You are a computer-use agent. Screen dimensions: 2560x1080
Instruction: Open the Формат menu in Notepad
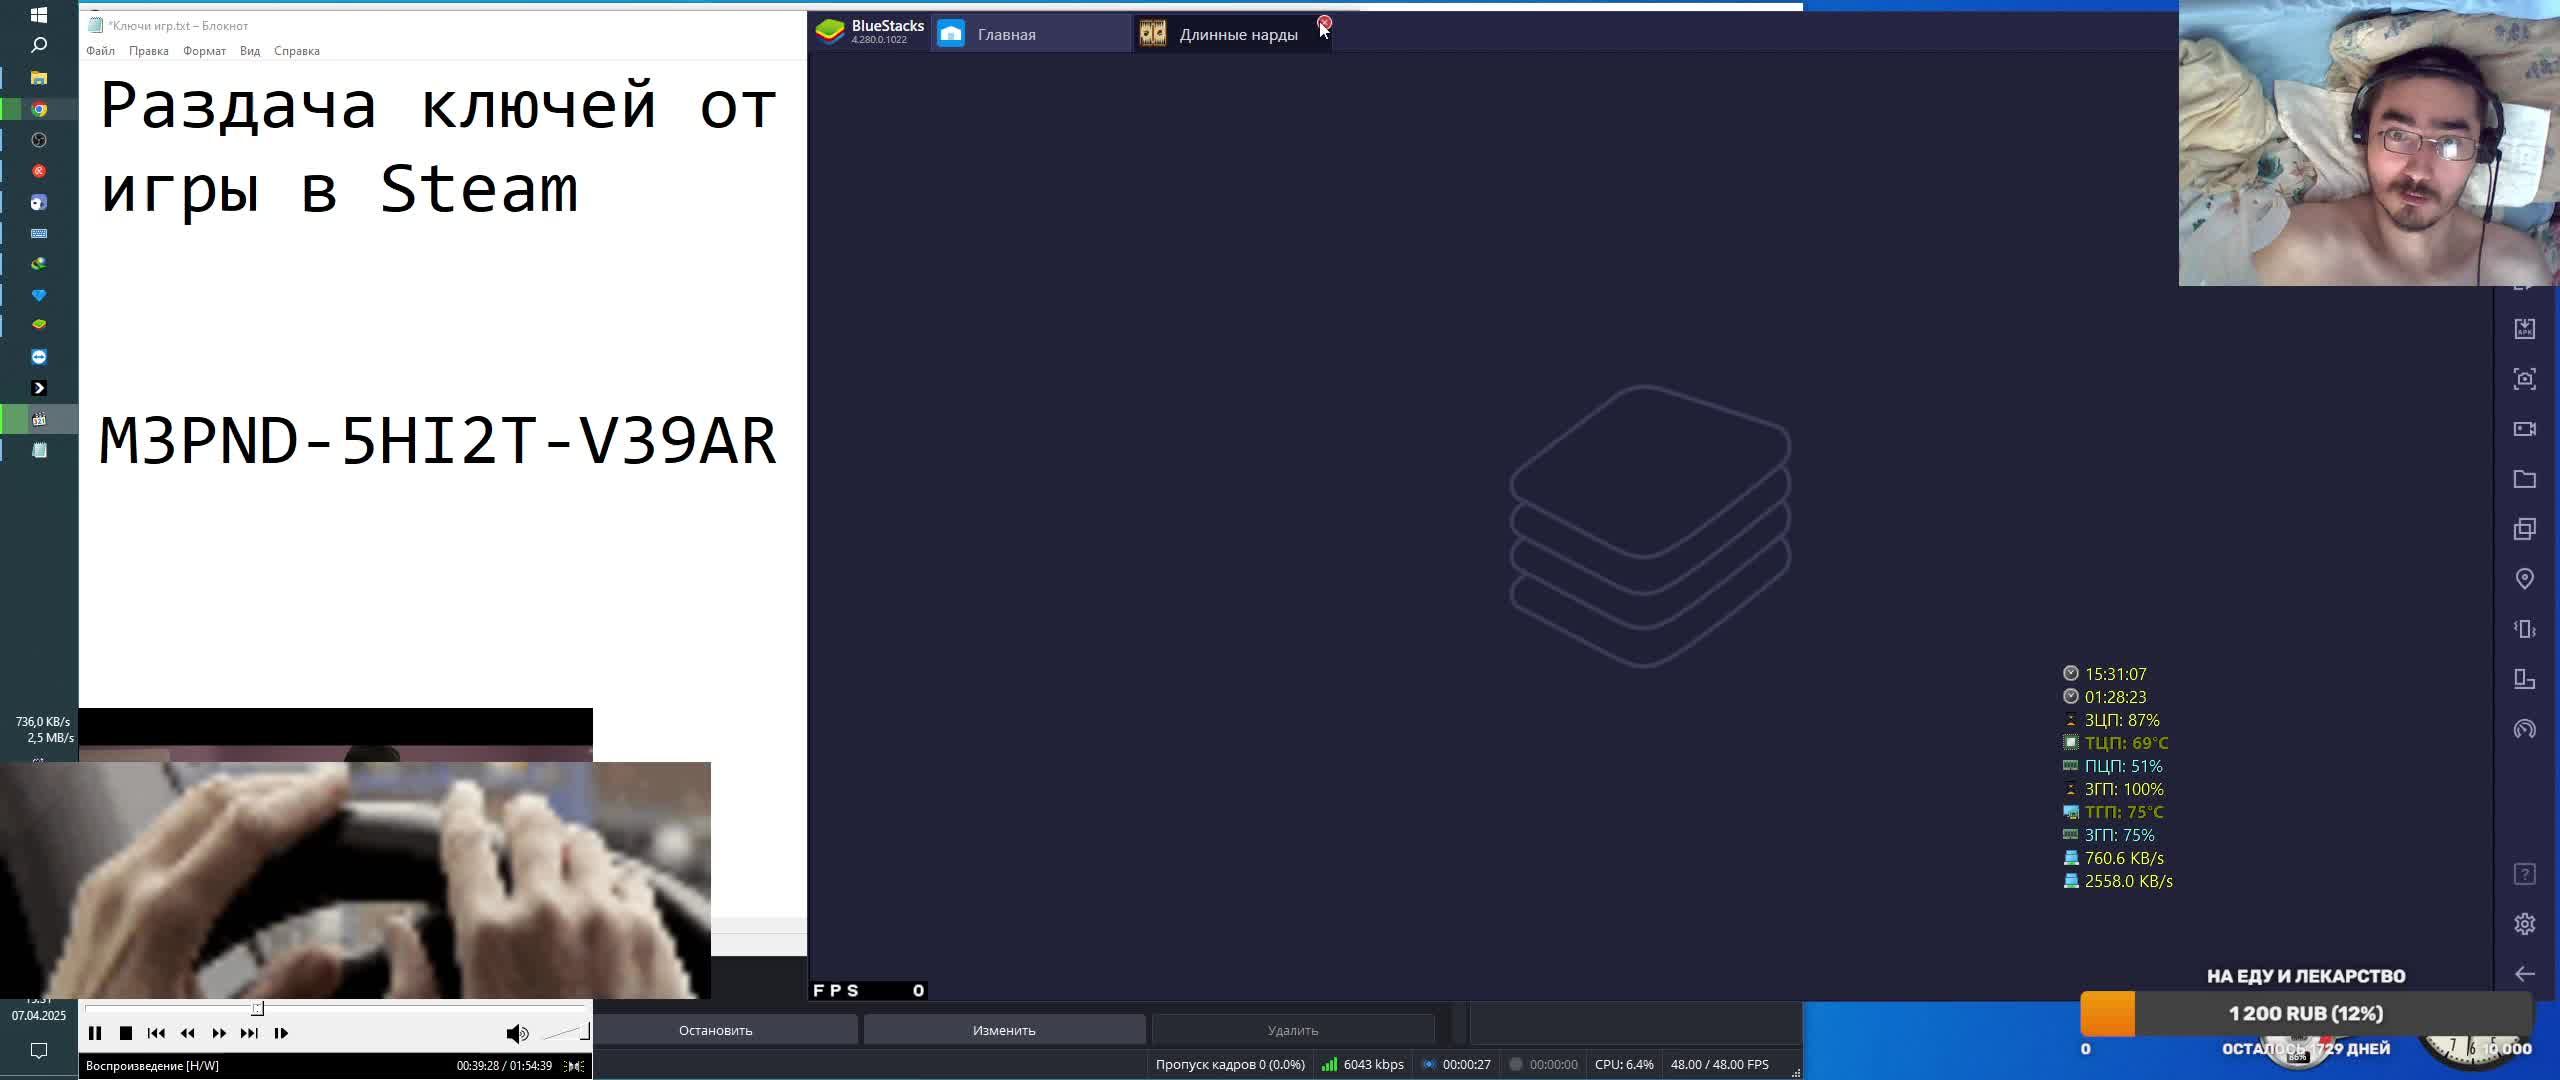[x=204, y=51]
